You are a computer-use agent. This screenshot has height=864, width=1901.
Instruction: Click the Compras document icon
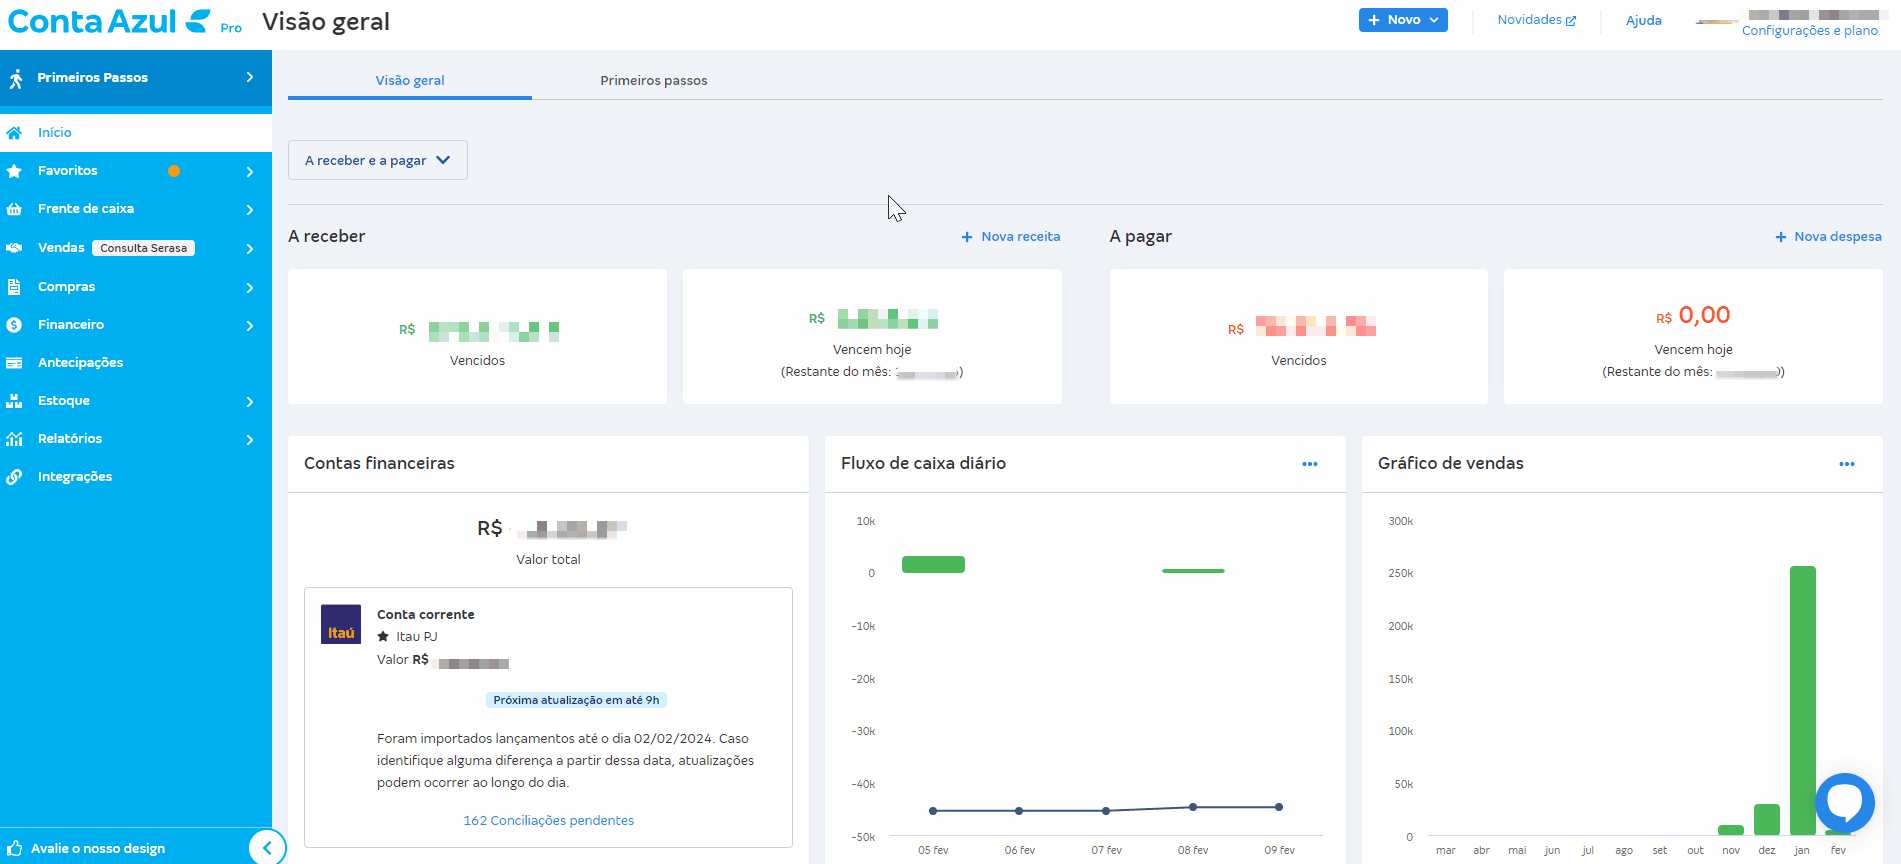[x=14, y=287]
